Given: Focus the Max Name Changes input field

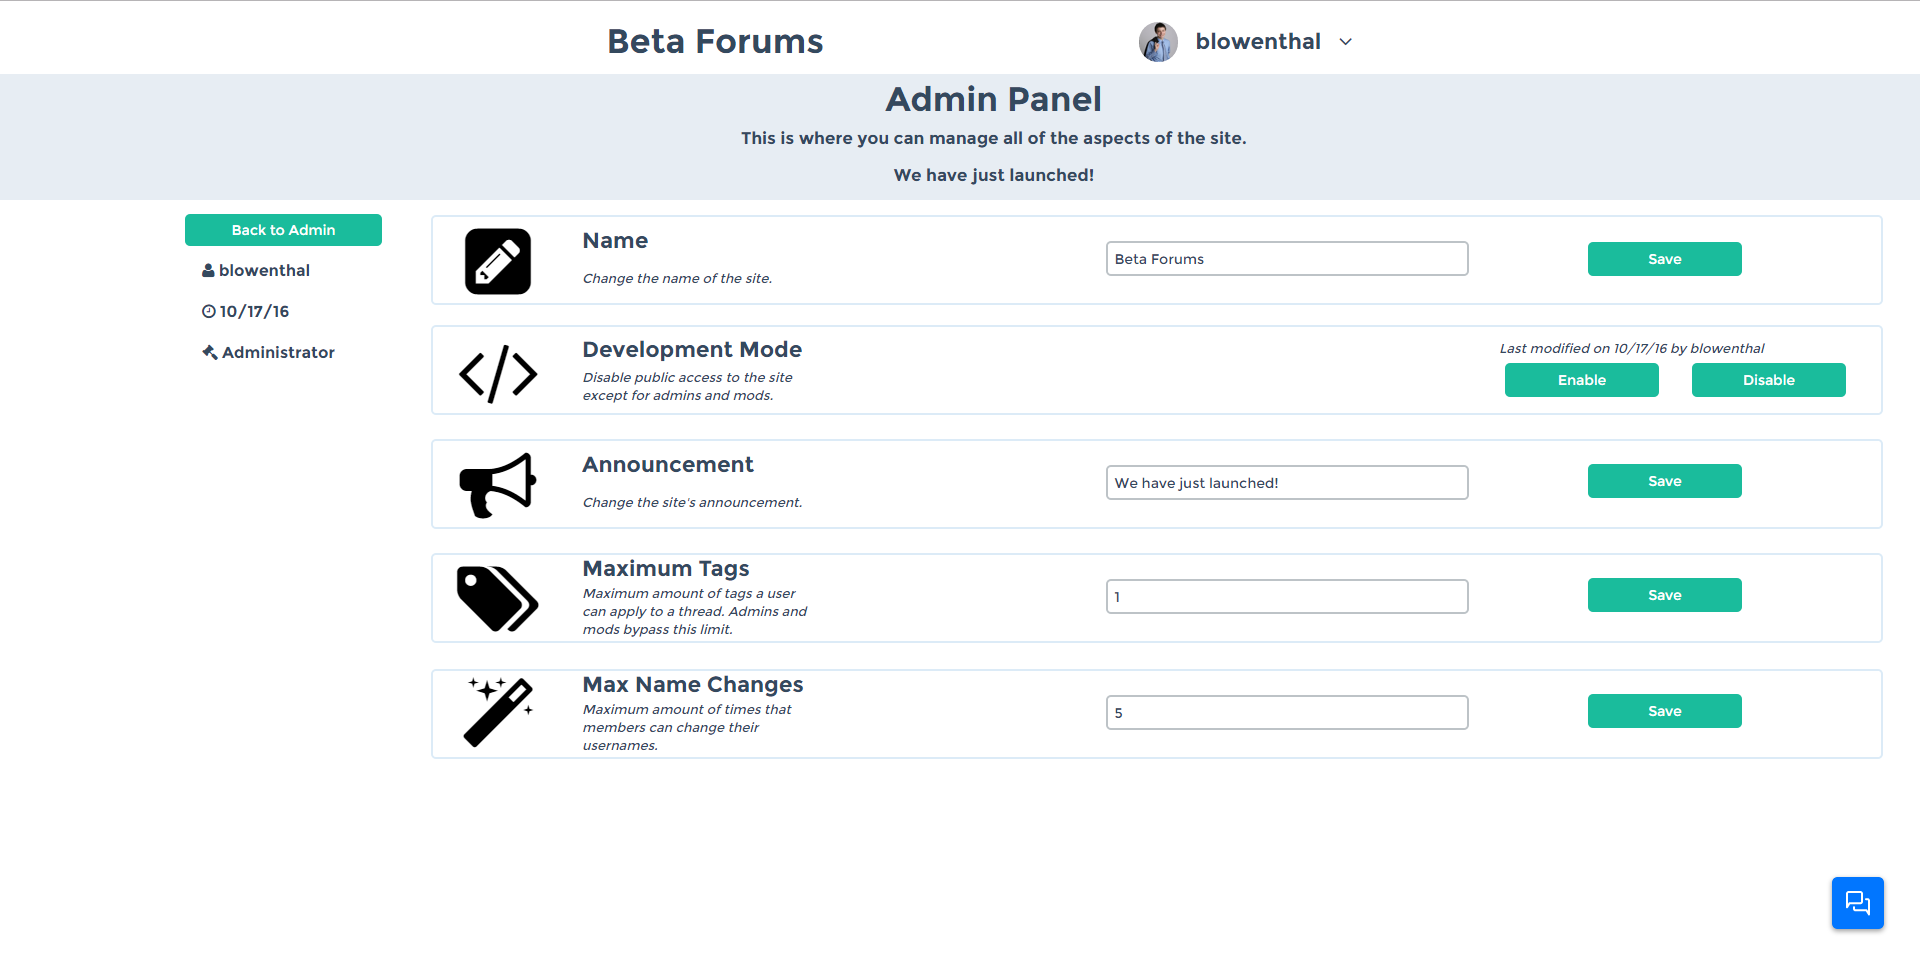Looking at the screenshot, I should click(1287, 713).
